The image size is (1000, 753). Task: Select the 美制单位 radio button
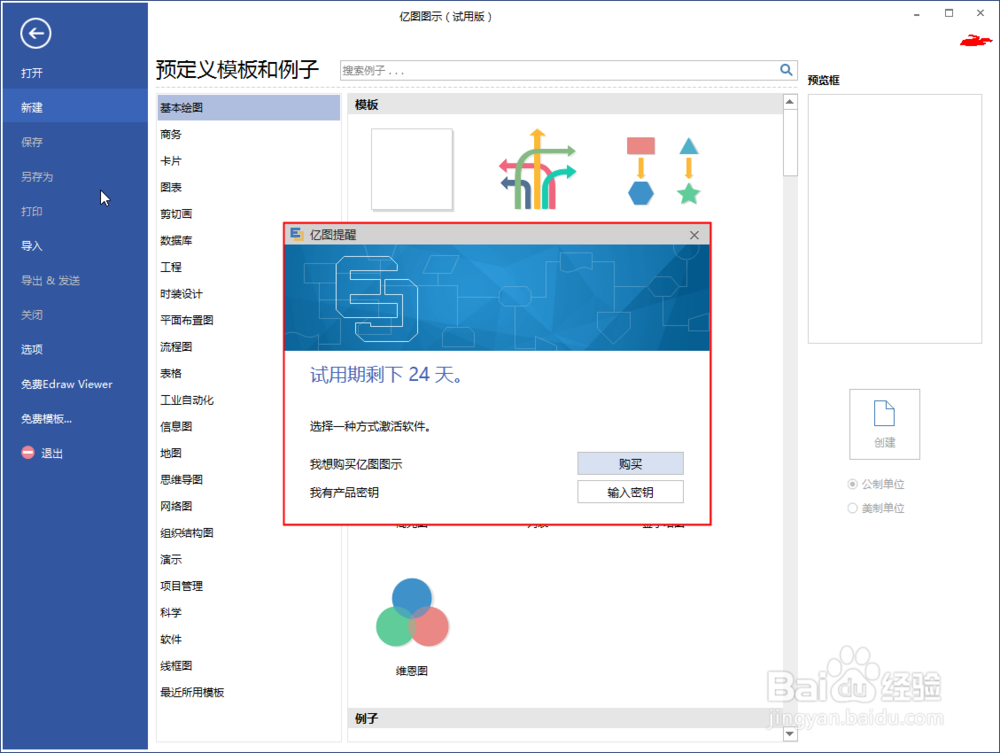[853, 507]
